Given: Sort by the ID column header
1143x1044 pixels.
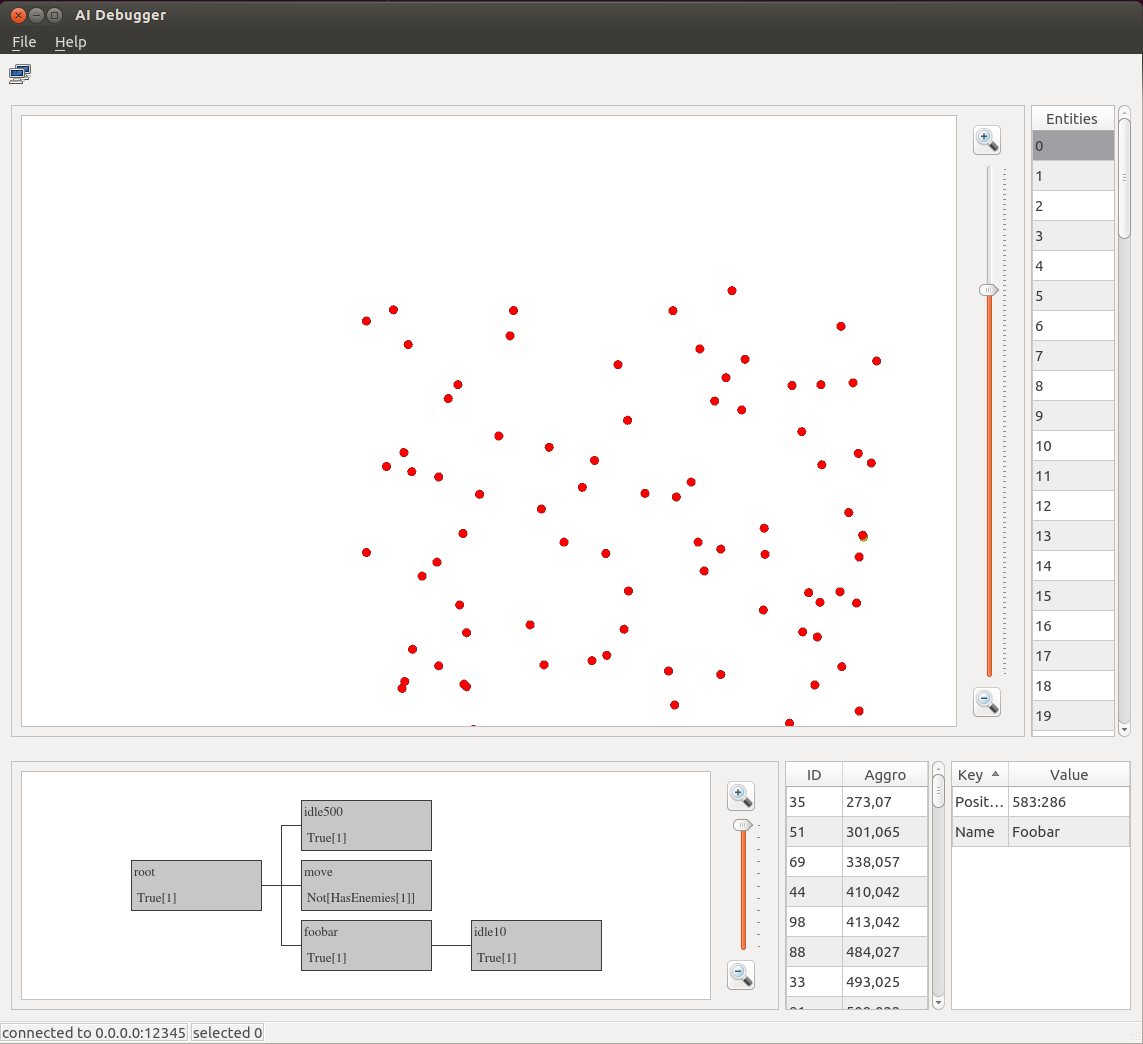Looking at the screenshot, I should [814, 775].
